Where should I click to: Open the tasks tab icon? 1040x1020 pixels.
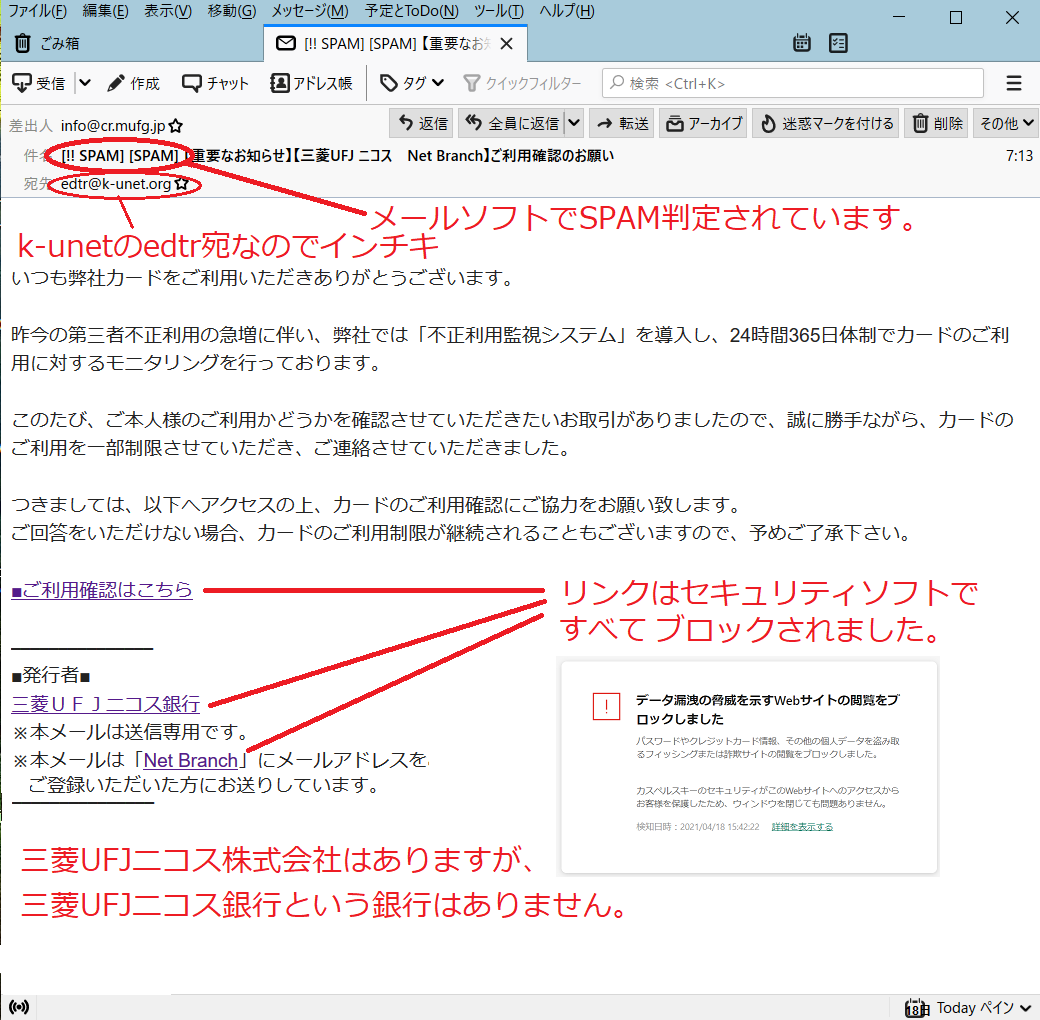coord(838,43)
